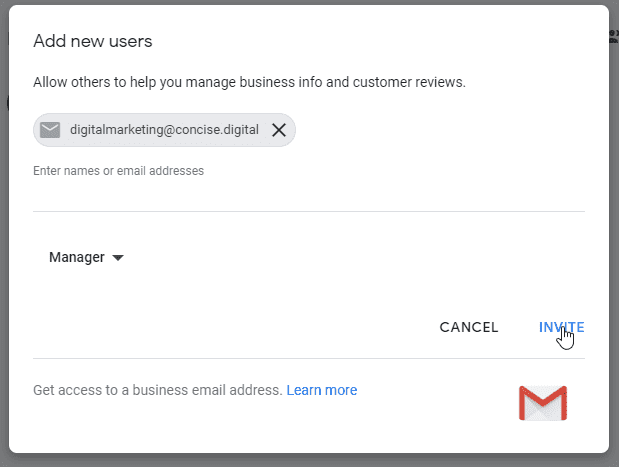Click the Gmail logo icon
The height and width of the screenshot is (467, 619).
coord(542,403)
